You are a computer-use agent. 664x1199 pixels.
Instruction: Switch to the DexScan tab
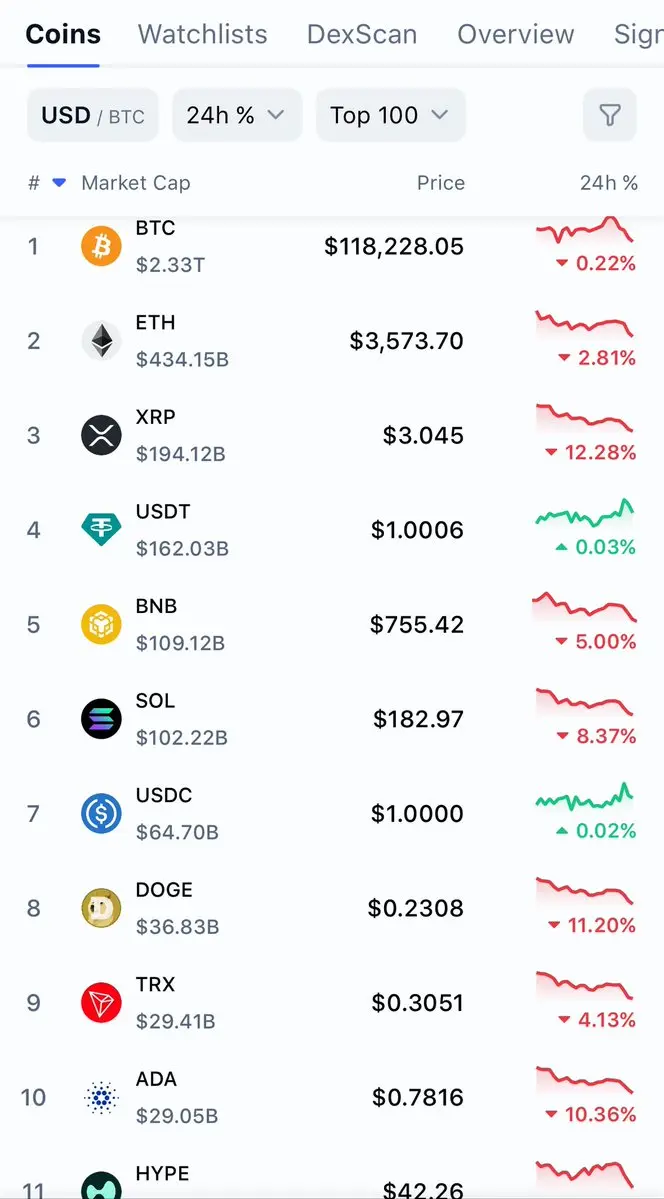point(362,34)
